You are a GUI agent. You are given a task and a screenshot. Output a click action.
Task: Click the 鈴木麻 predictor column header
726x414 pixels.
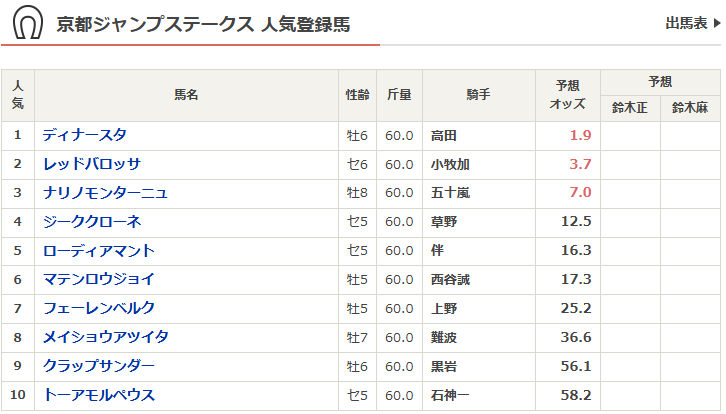(690, 108)
